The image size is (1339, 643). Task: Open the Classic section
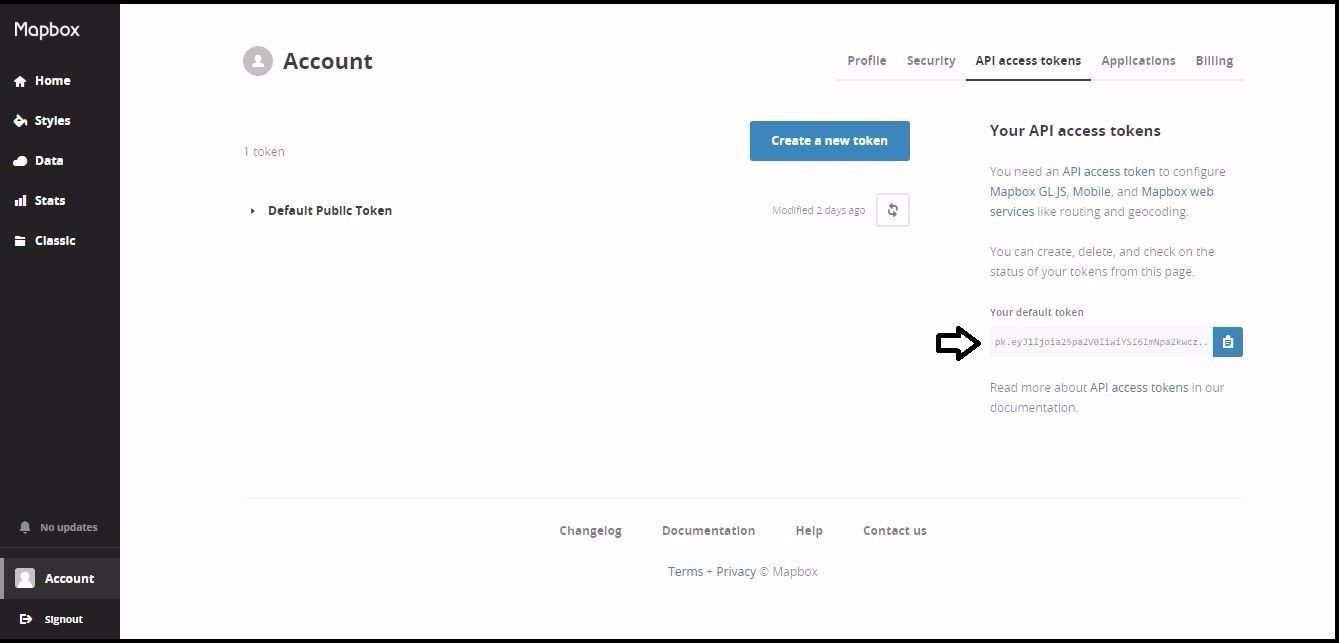[55, 241]
